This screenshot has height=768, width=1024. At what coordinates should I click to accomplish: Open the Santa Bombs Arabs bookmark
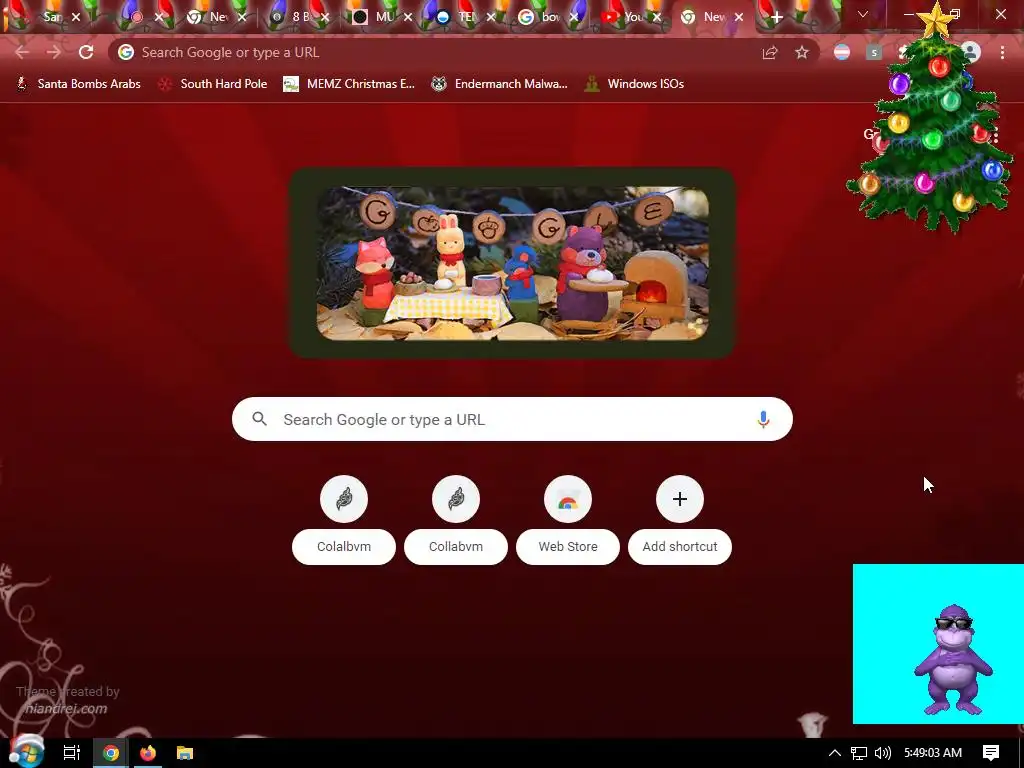pos(78,84)
